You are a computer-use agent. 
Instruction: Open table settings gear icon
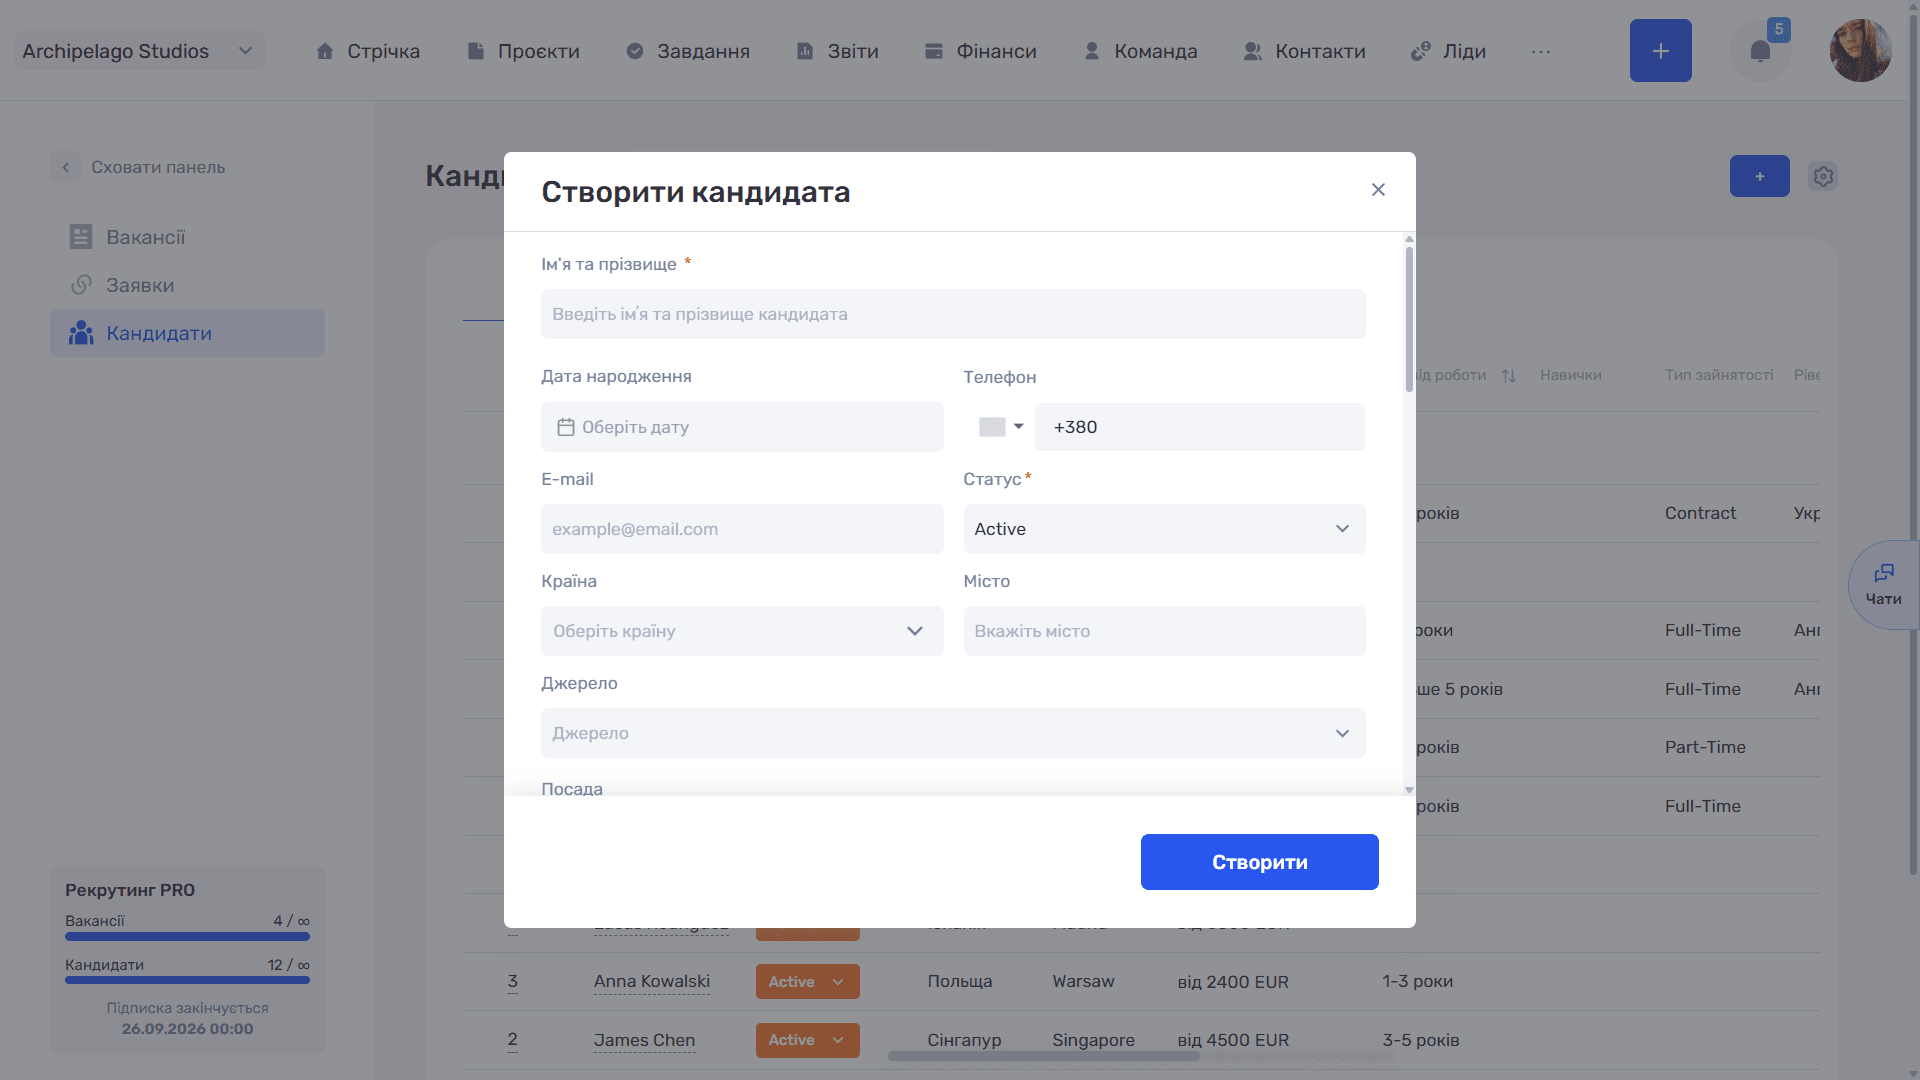(1823, 177)
